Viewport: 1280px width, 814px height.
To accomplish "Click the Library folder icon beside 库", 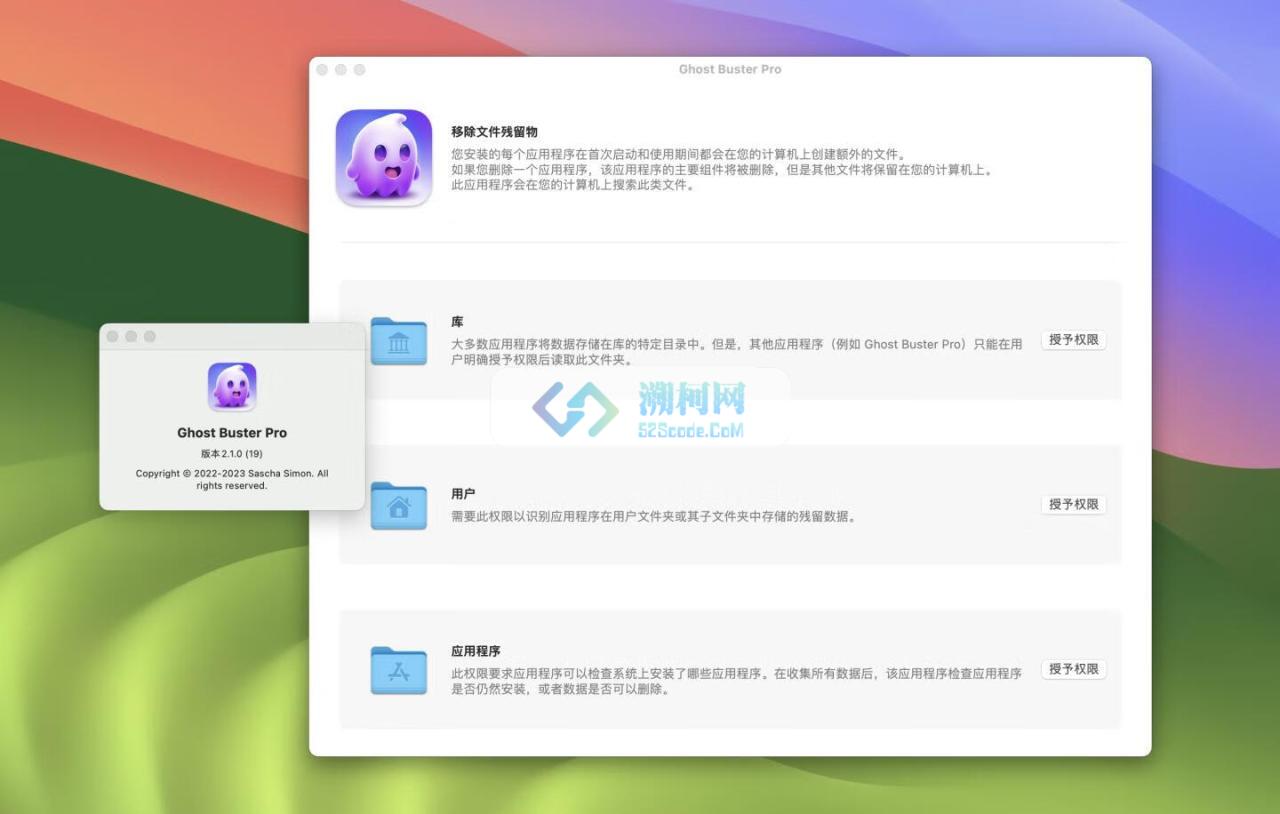I will [399, 341].
